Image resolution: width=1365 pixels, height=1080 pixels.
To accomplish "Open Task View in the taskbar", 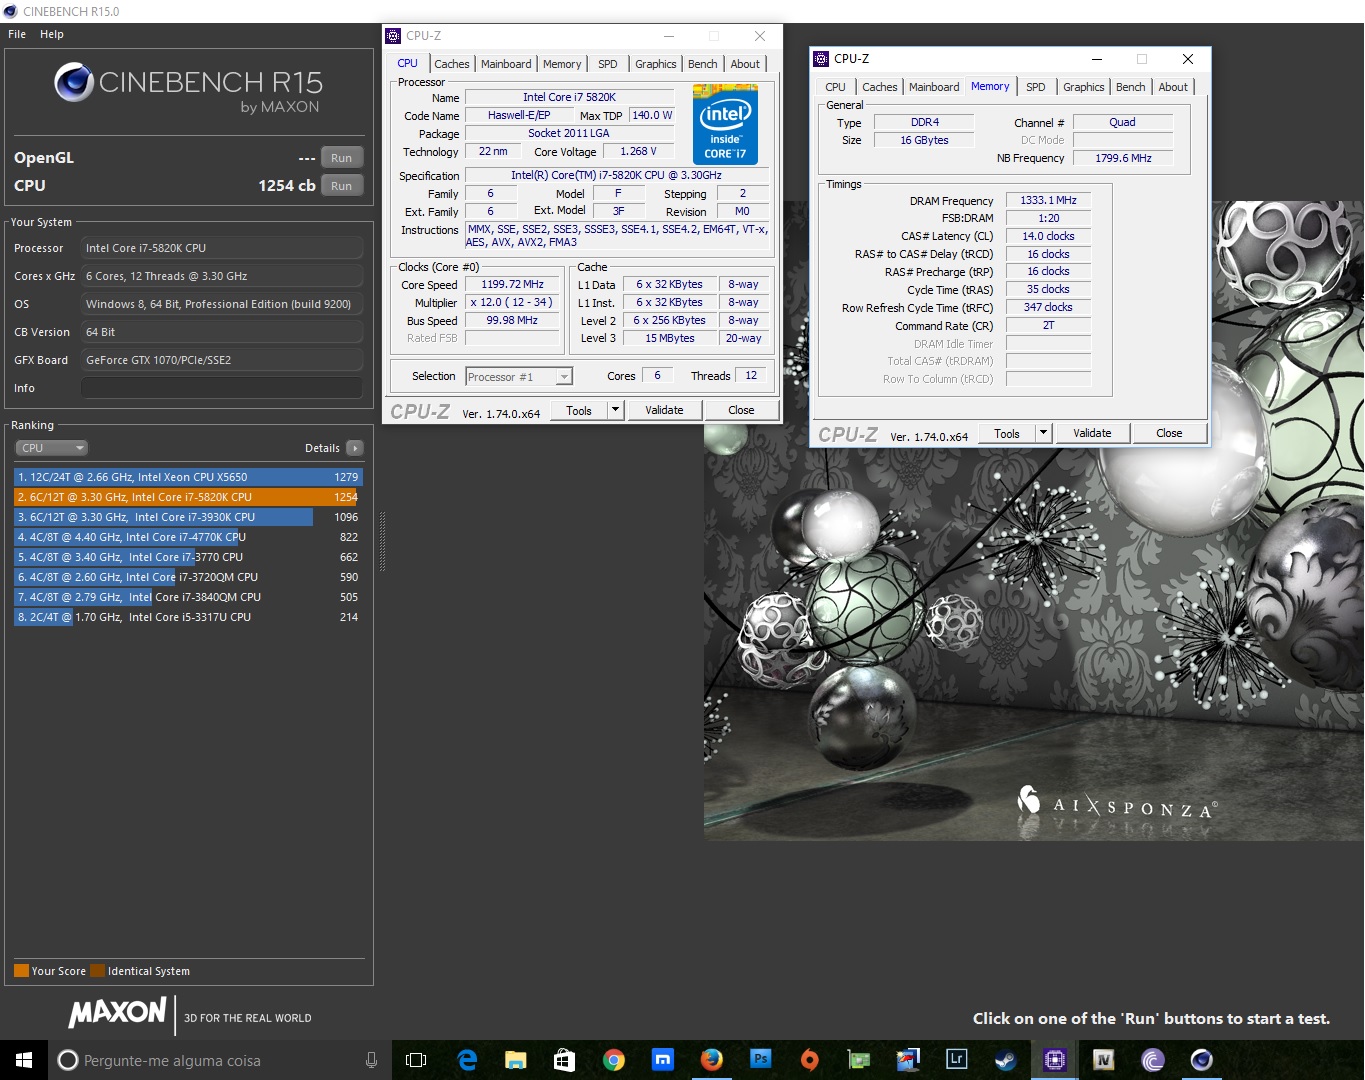I will (416, 1060).
